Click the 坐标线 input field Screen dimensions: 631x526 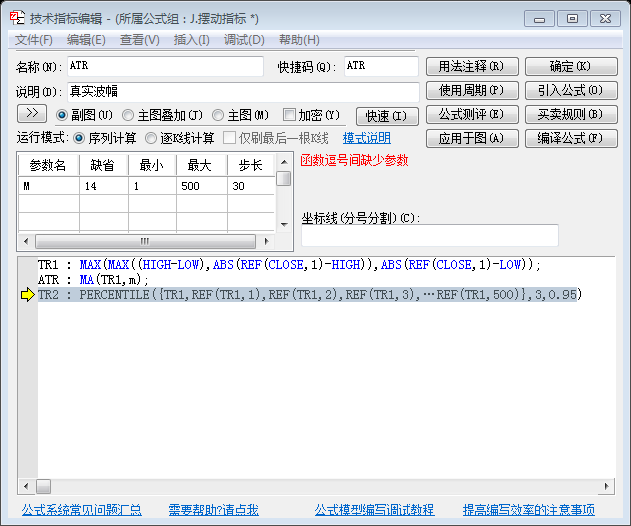pos(430,235)
